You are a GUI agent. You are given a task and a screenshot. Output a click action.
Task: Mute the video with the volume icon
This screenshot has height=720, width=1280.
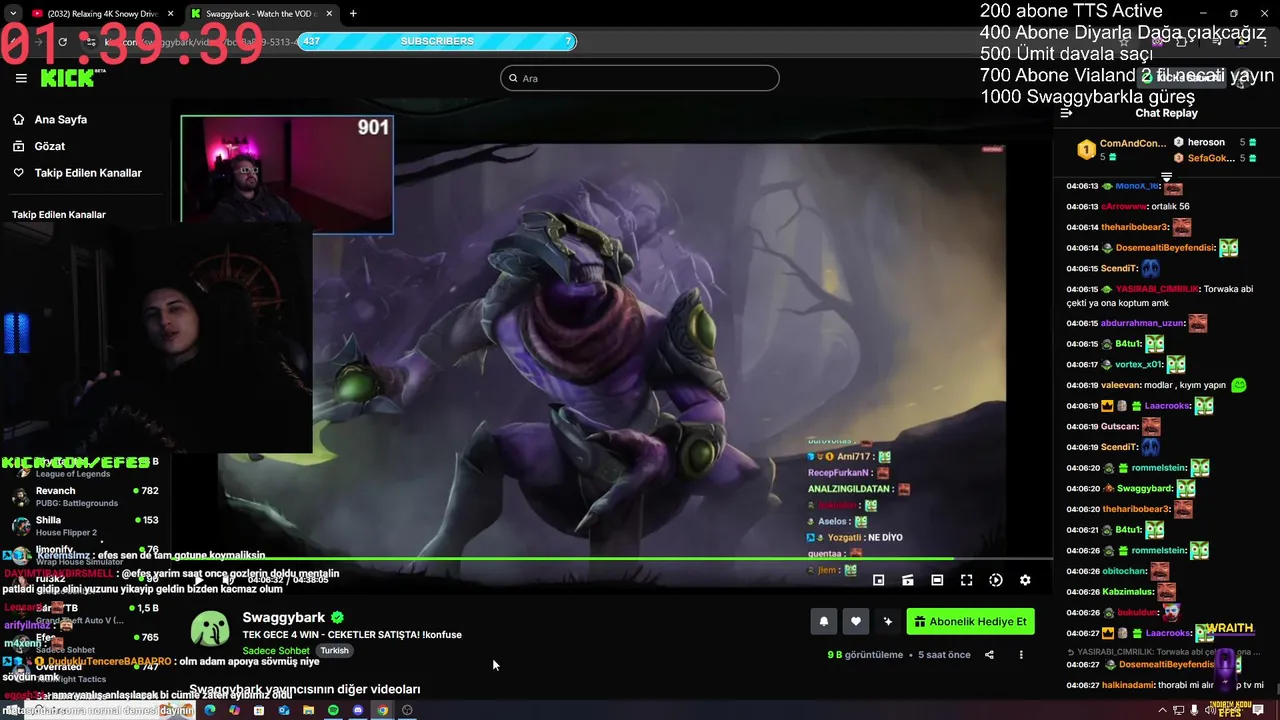point(229,580)
